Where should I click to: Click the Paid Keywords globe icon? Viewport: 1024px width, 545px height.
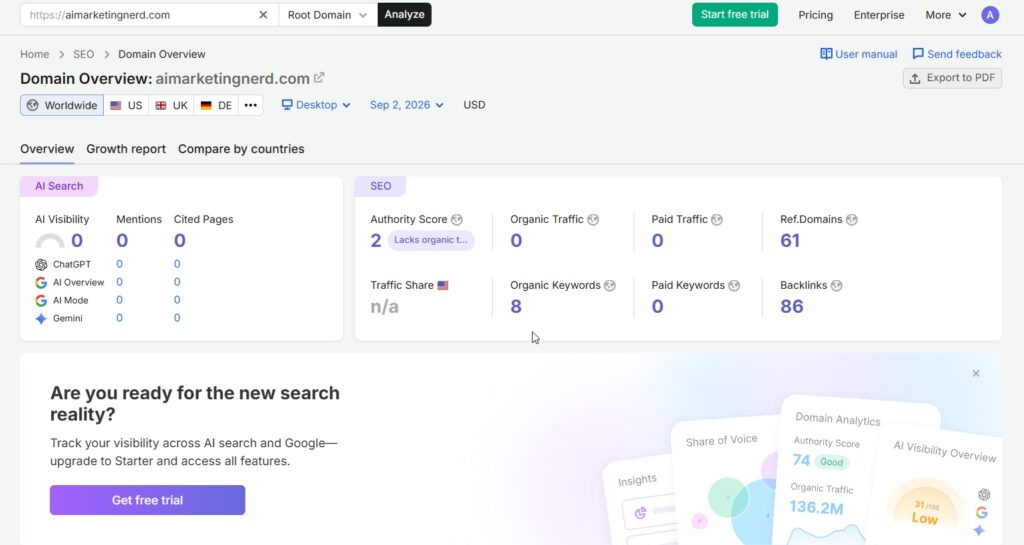tap(734, 286)
